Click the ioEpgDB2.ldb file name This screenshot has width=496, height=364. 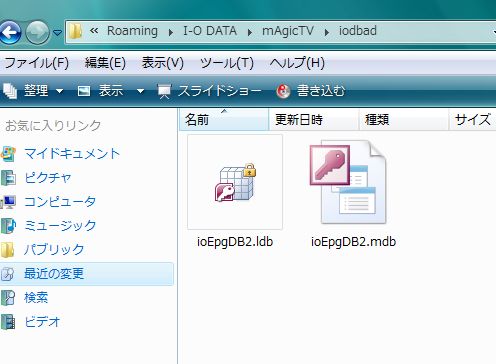pyautogui.click(x=235, y=241)
